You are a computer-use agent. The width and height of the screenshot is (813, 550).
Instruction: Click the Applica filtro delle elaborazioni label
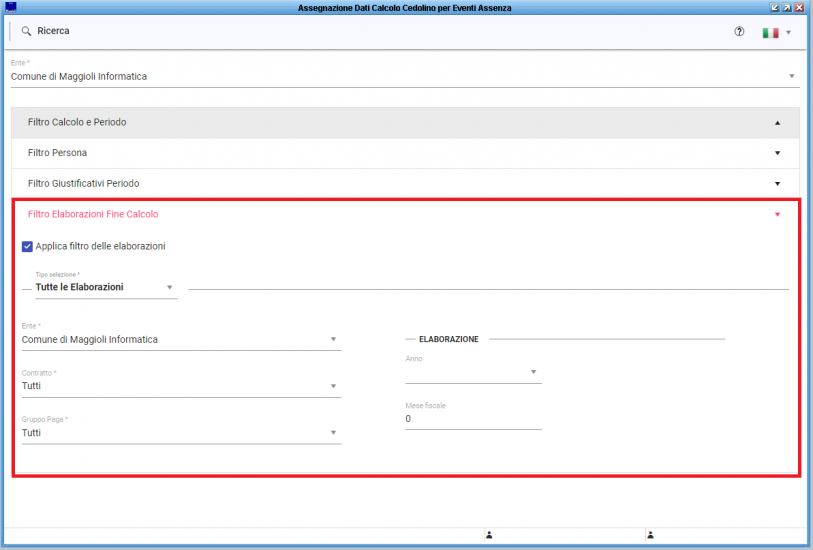point(101,246)
